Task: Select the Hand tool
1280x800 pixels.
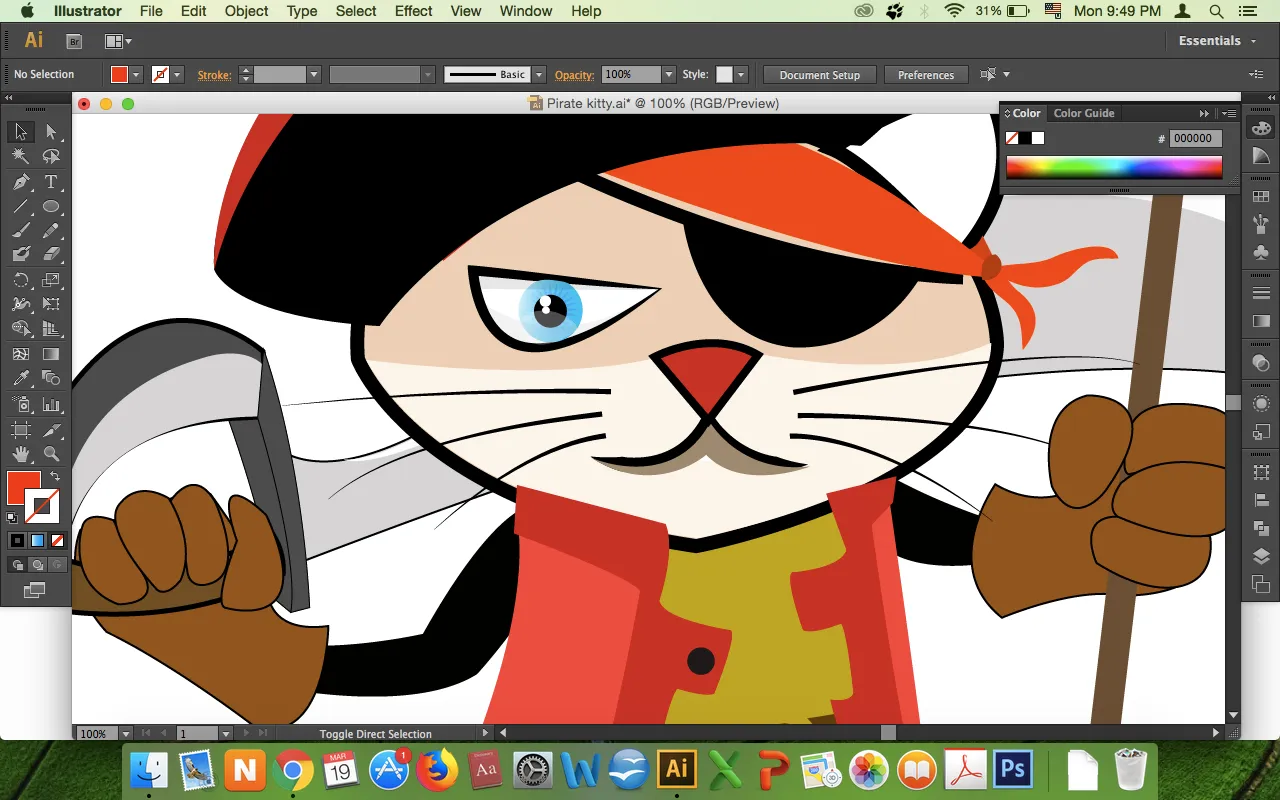Action: [21, 455]
